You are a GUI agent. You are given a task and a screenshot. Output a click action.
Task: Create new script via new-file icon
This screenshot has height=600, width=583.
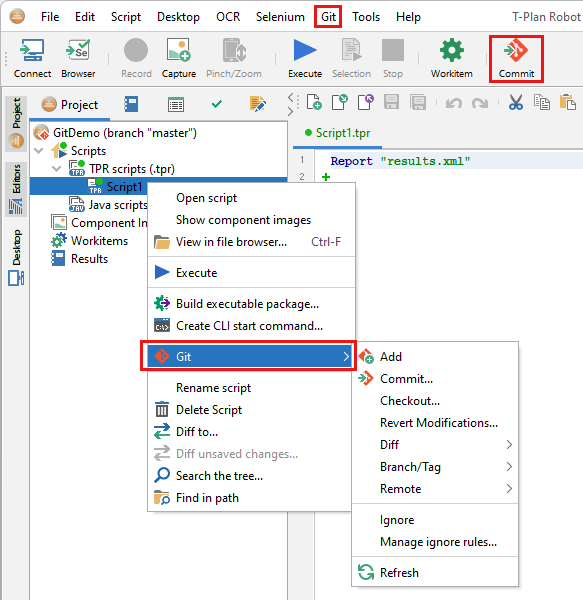(x=314, y=103)
